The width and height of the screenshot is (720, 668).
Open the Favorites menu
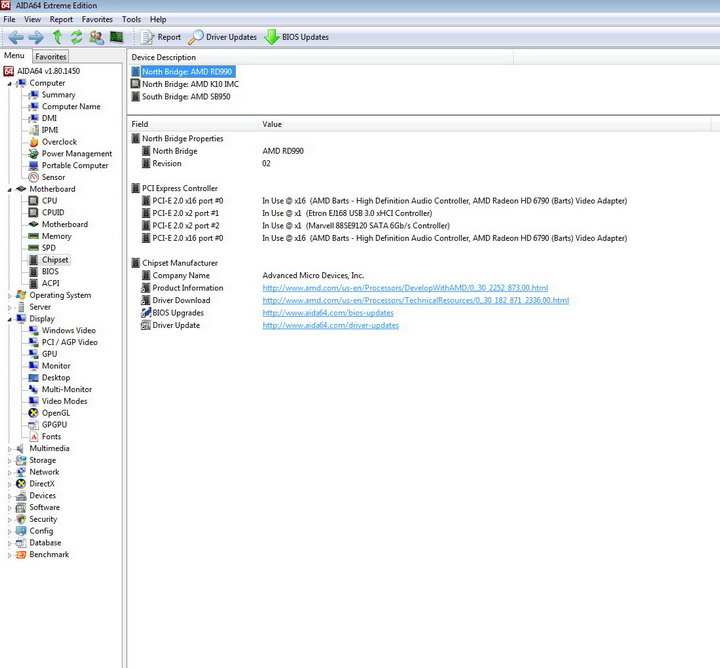(x=97, y=19)
